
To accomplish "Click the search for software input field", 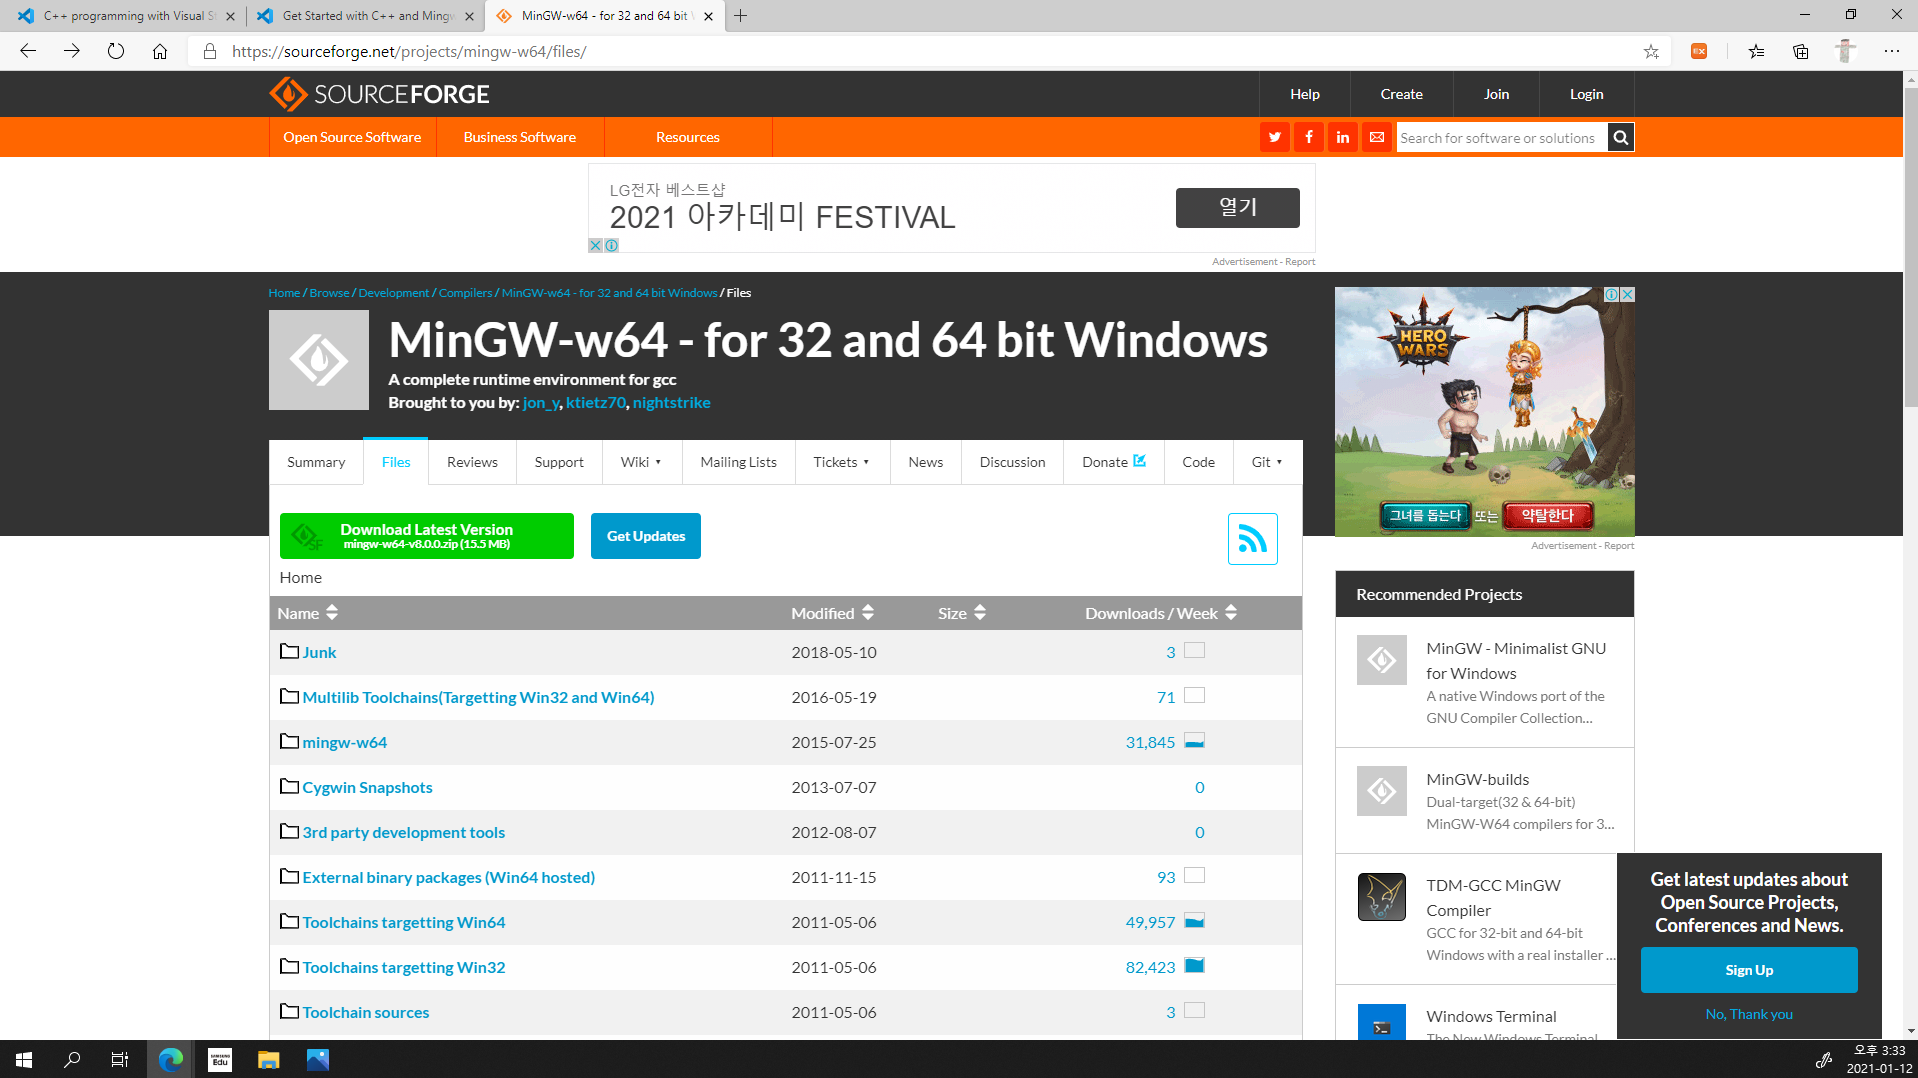I will [1501, 137].
